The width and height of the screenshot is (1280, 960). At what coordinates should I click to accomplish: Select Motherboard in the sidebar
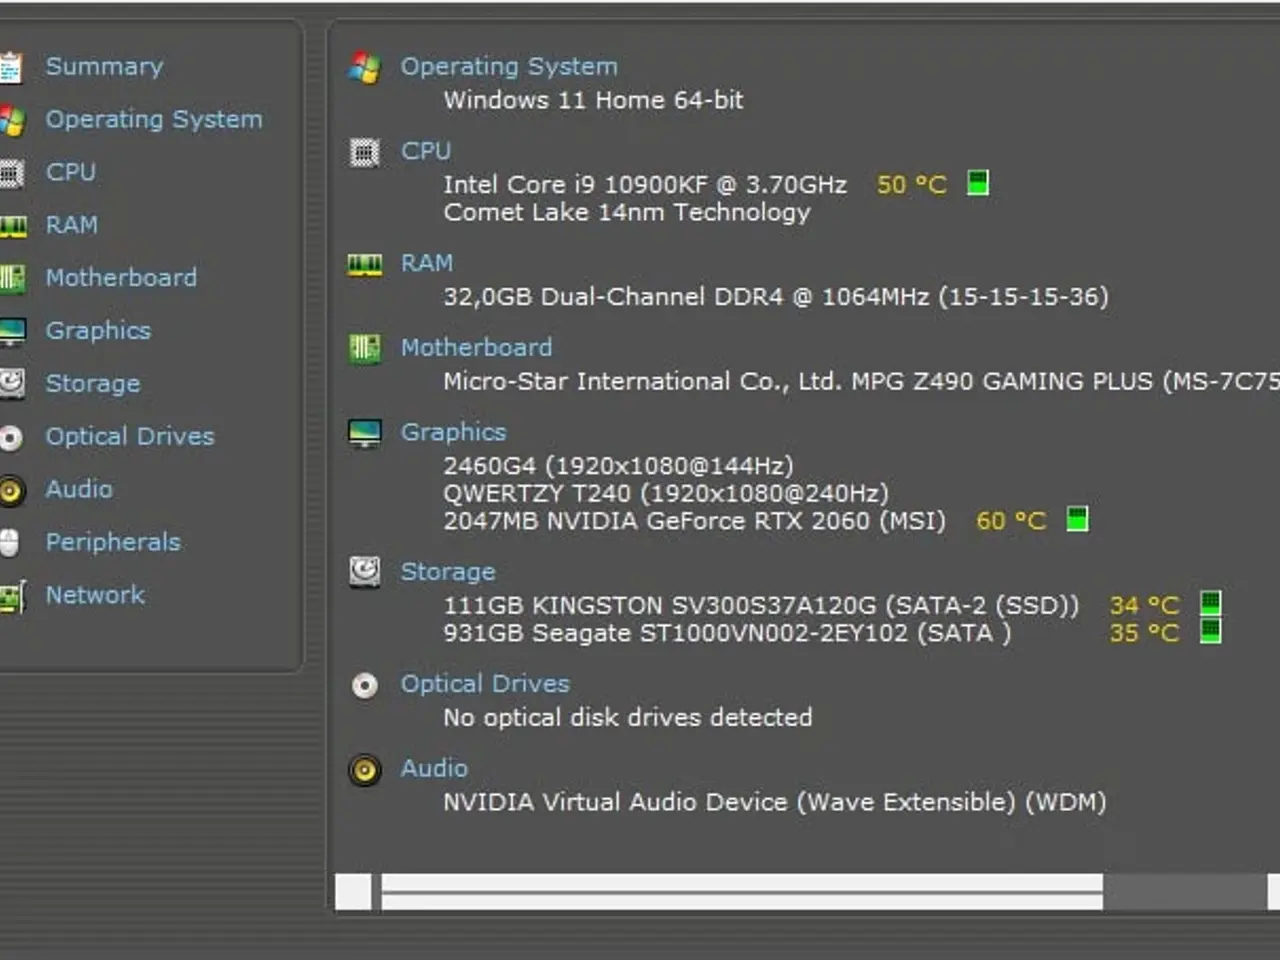121,278
